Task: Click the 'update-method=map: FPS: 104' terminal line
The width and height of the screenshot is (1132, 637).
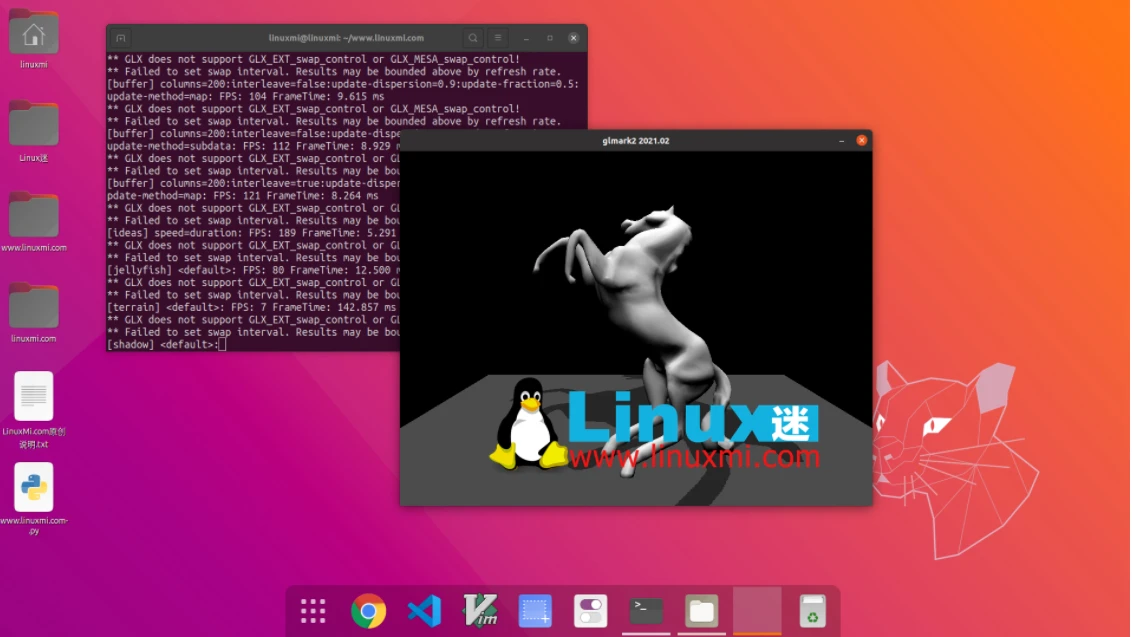Action: 245,96
